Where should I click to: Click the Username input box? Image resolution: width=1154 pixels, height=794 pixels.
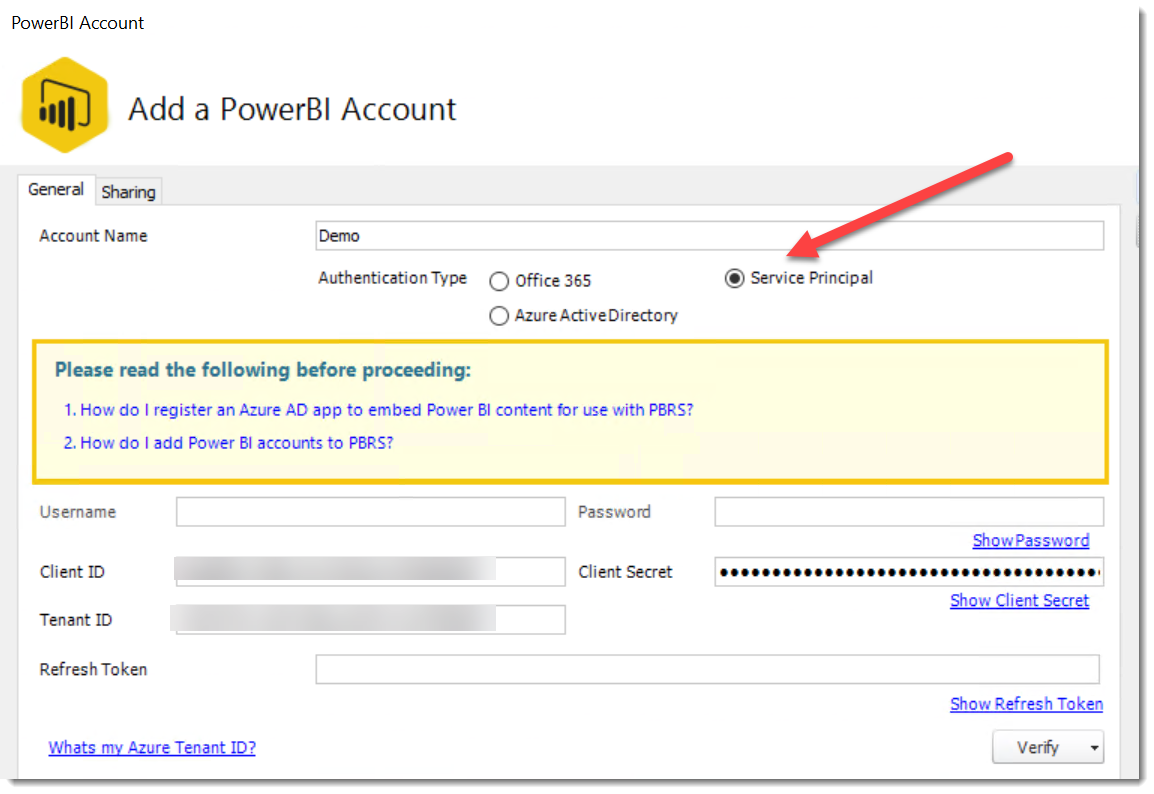click(370, 511)
